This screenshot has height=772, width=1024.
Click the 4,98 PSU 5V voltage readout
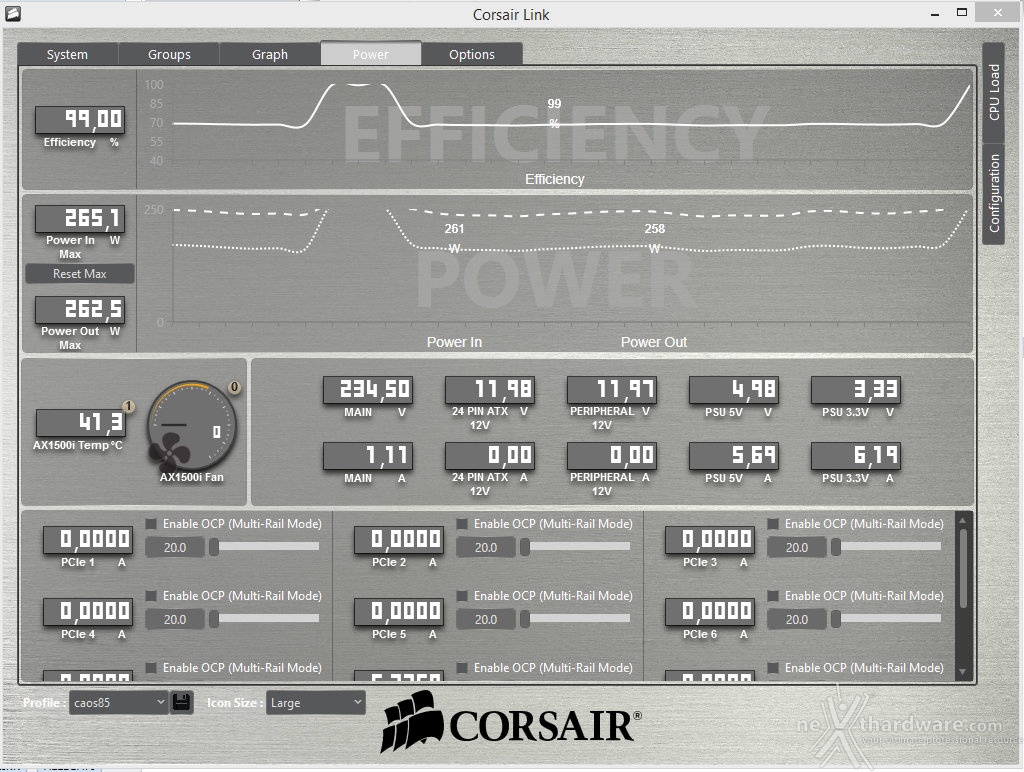click(734, 390)
